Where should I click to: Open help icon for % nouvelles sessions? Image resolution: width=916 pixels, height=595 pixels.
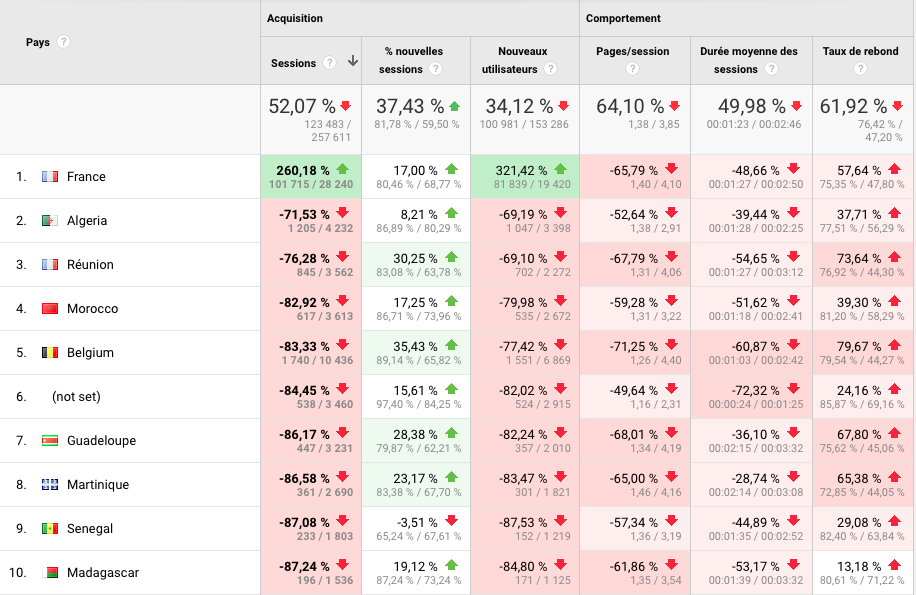tap(435, 70)
